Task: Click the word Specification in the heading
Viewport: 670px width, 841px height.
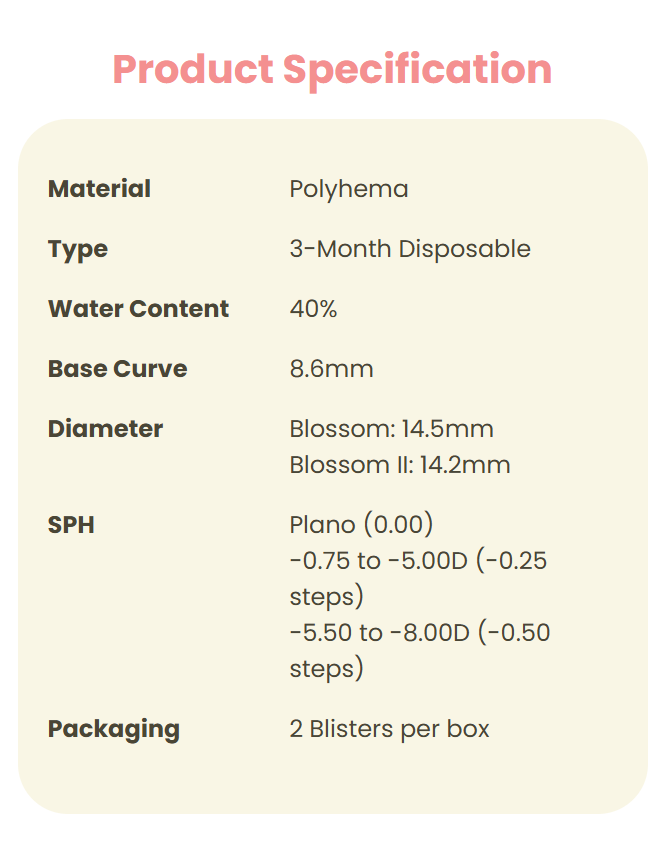Action: click(x=417, y=70)
